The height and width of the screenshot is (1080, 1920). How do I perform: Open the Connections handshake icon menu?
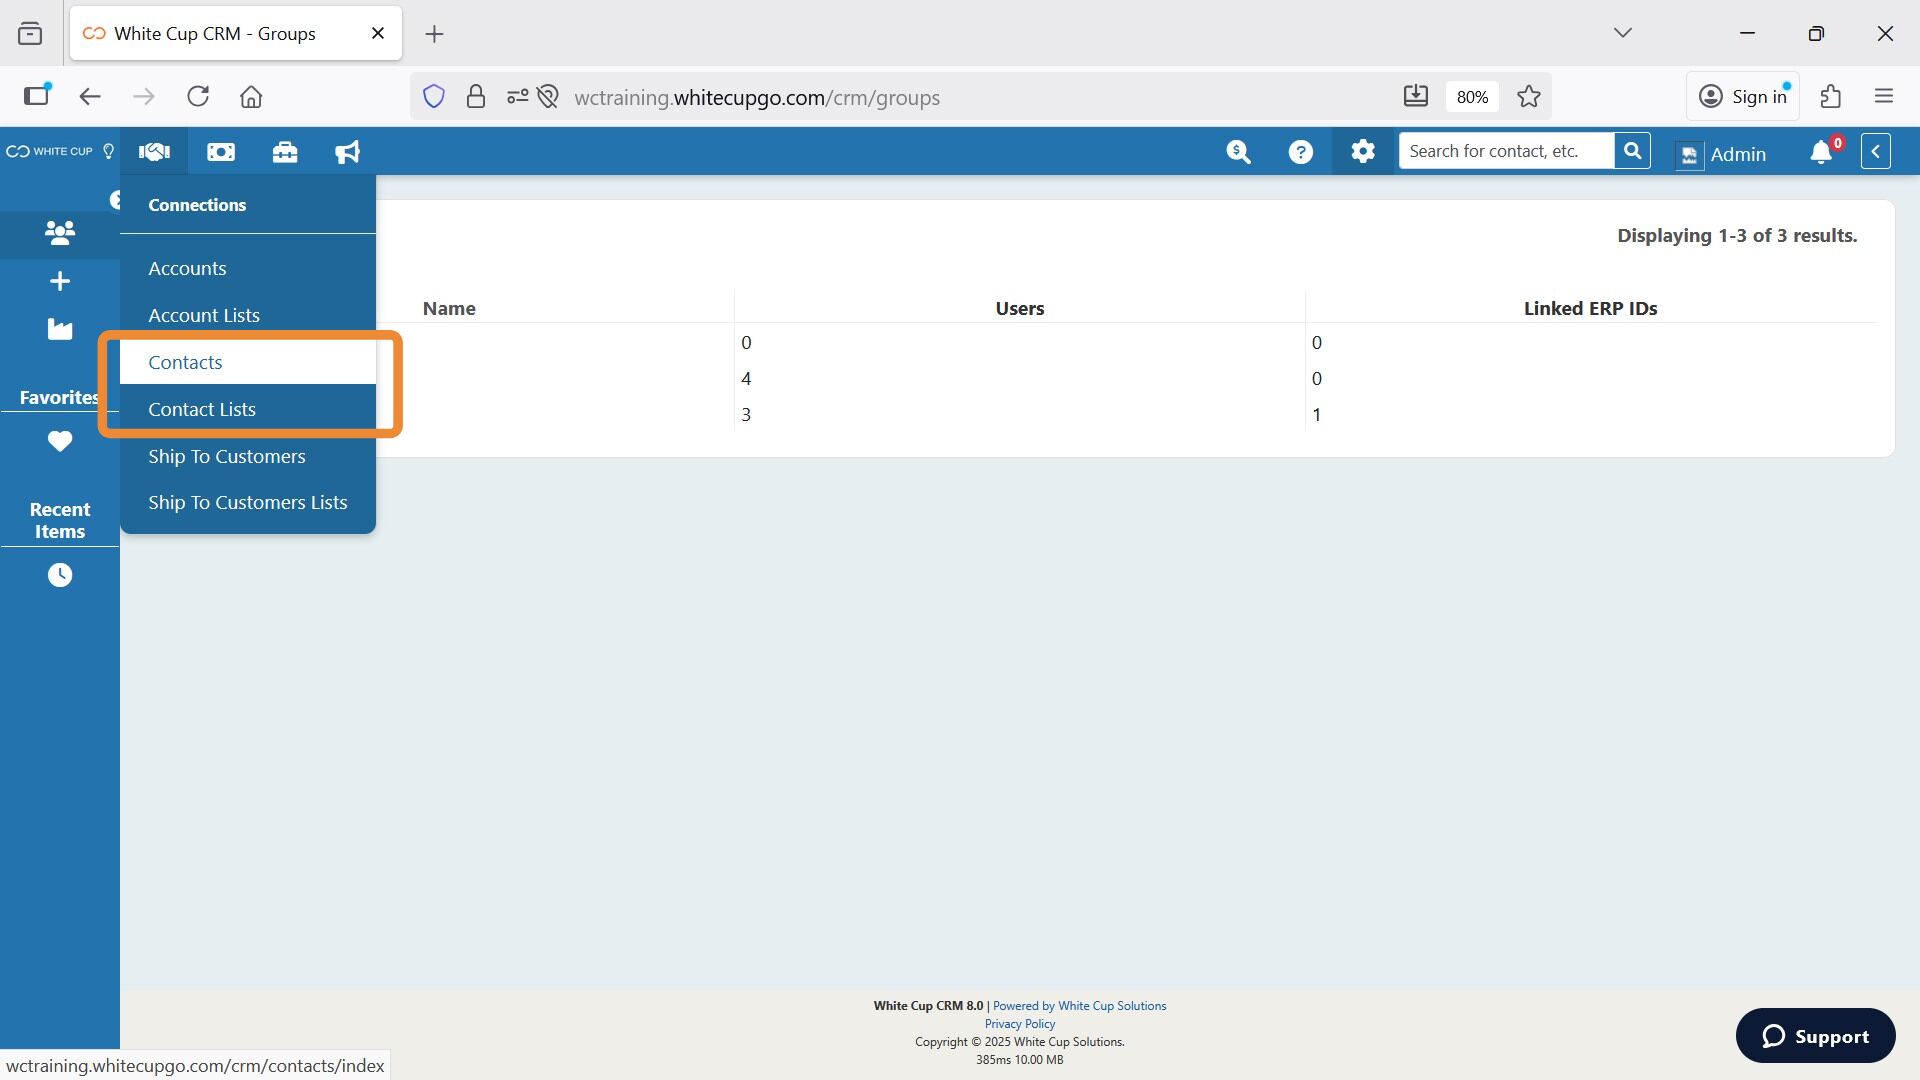154,152
